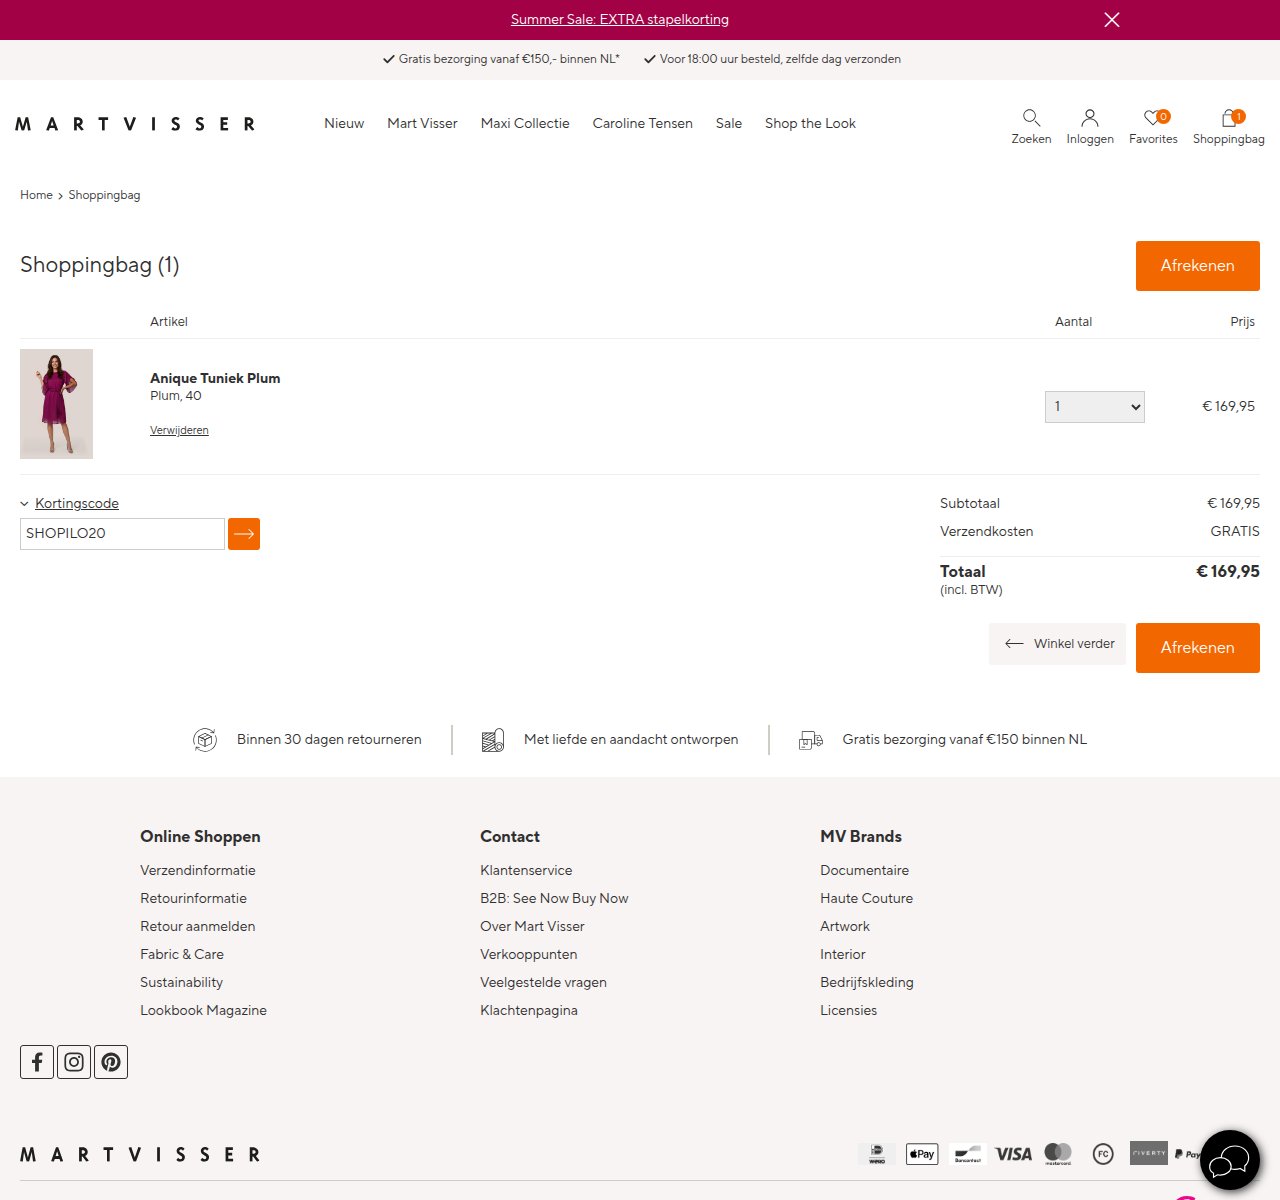
Task: Open the Anique Tuniek Plum product thumbnail
Action: pos(56,404)
